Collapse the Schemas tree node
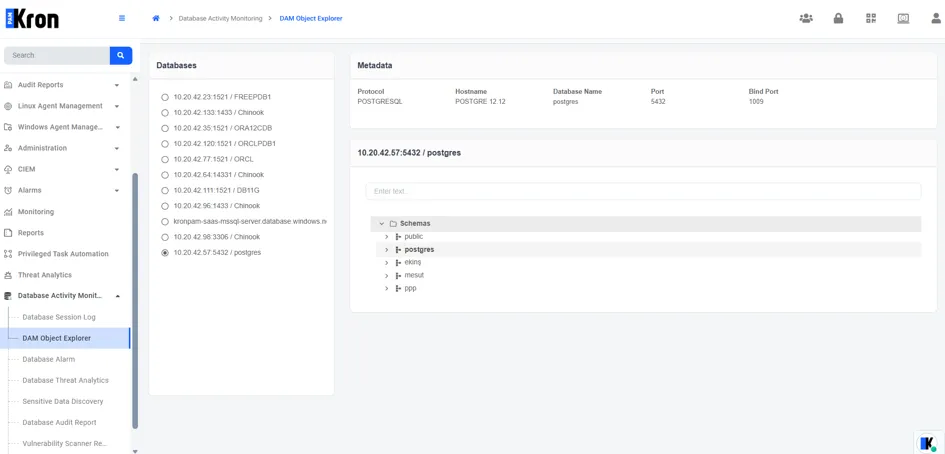The image size is (945, 454). pyautogui.click(x=381, y=224)
